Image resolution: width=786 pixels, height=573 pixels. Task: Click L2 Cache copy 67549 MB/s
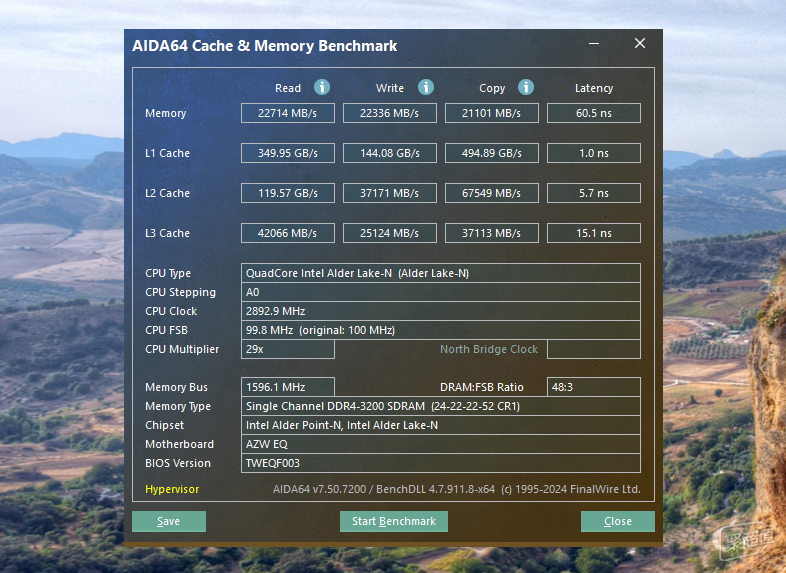tap(492, 194)
